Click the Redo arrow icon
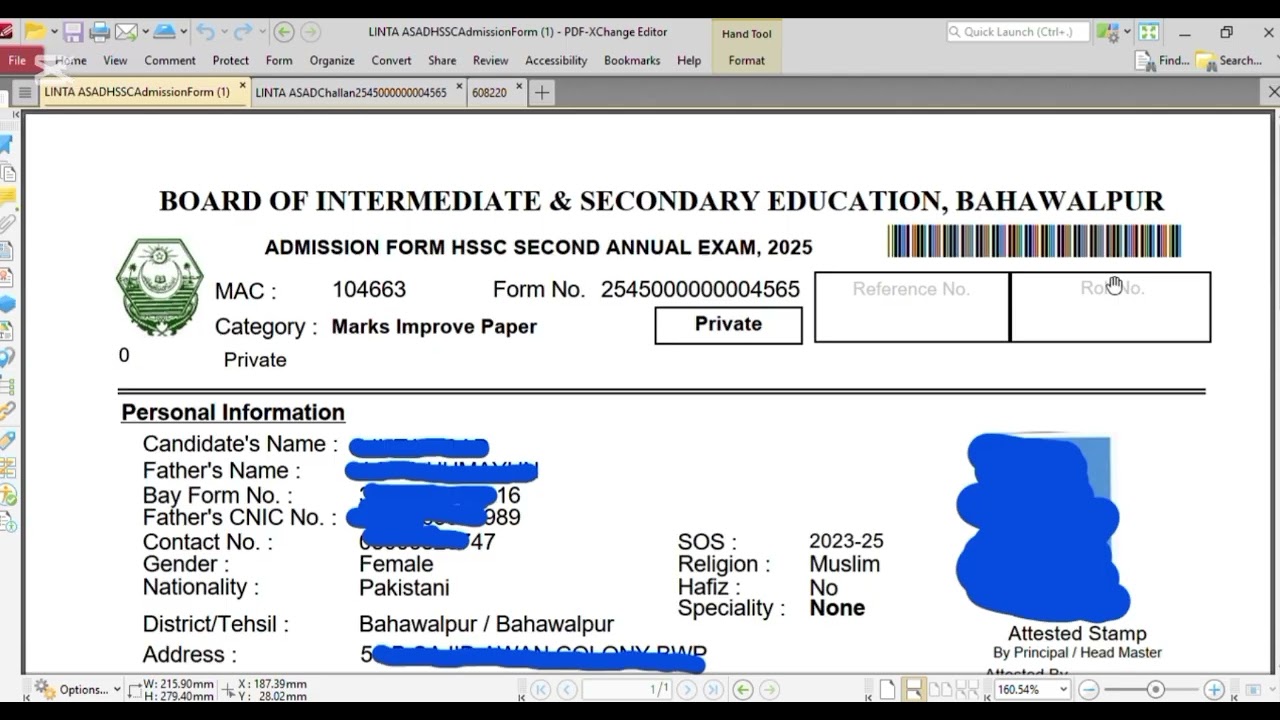 tap(243, 32)
